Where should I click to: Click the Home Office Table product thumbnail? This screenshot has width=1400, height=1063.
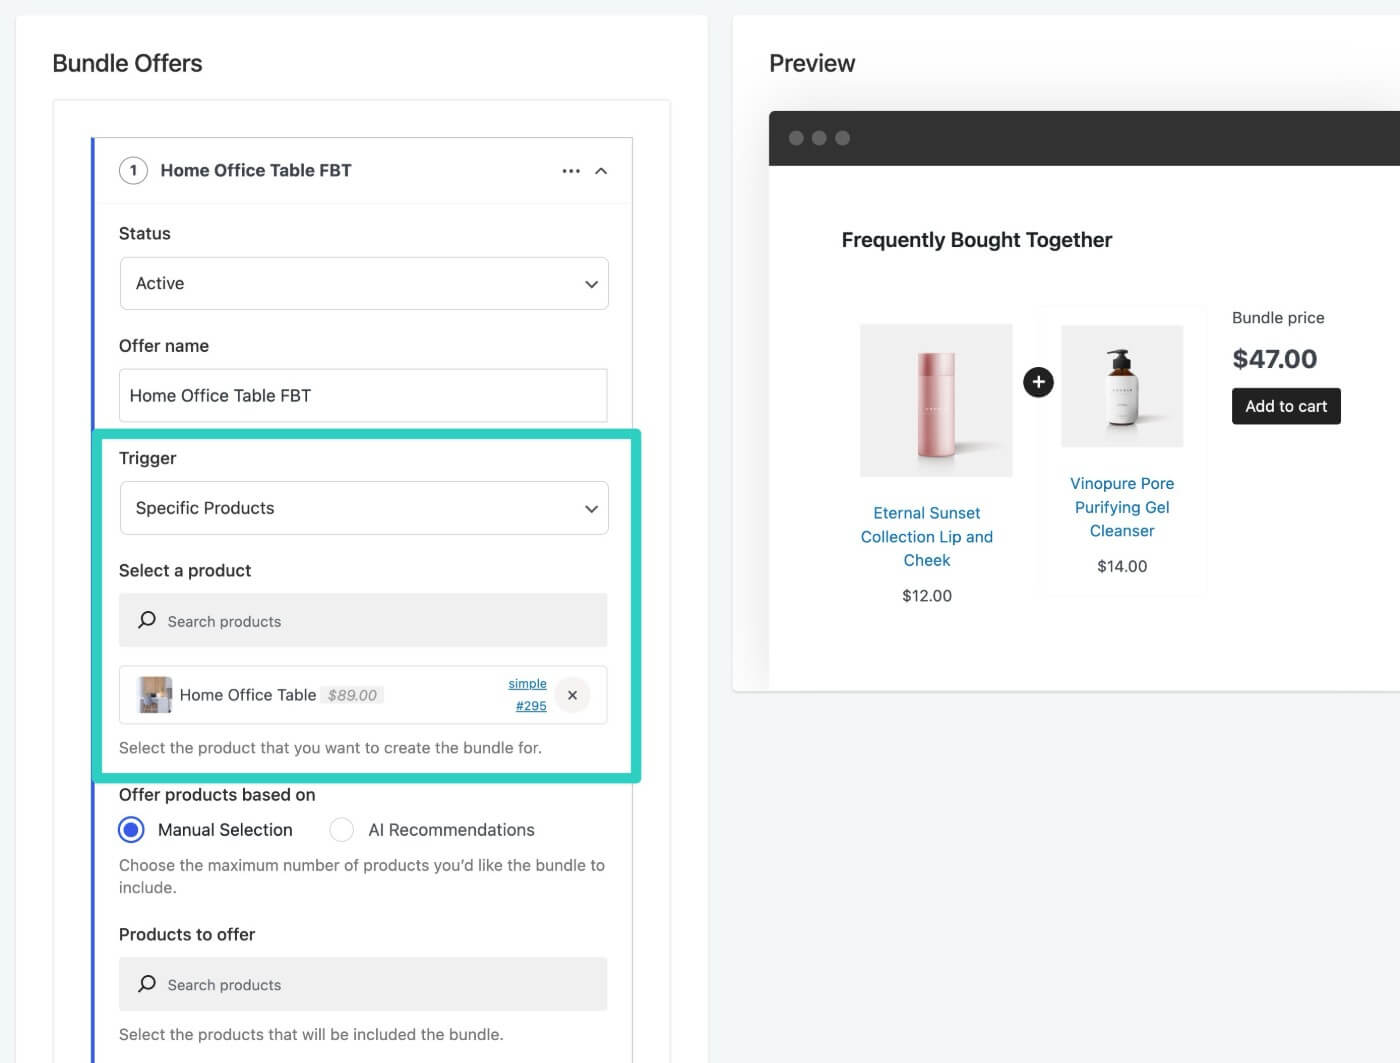click(155, 695)
